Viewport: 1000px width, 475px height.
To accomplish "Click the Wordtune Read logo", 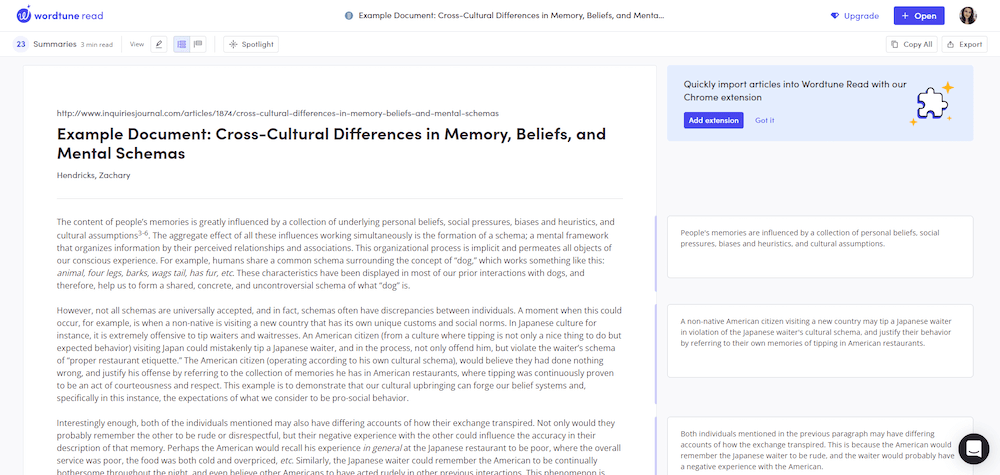I will click(60, 16).
